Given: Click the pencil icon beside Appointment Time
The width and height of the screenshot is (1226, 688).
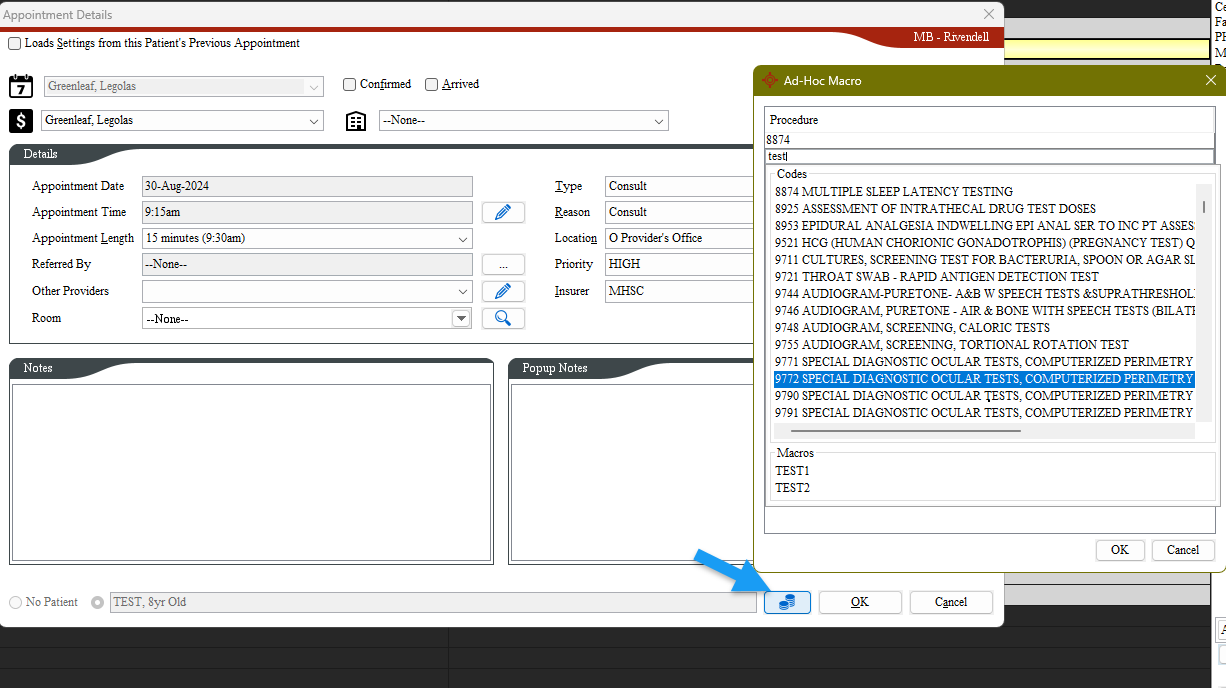Looking at the screenshot, I should click(x=503, y=212).
